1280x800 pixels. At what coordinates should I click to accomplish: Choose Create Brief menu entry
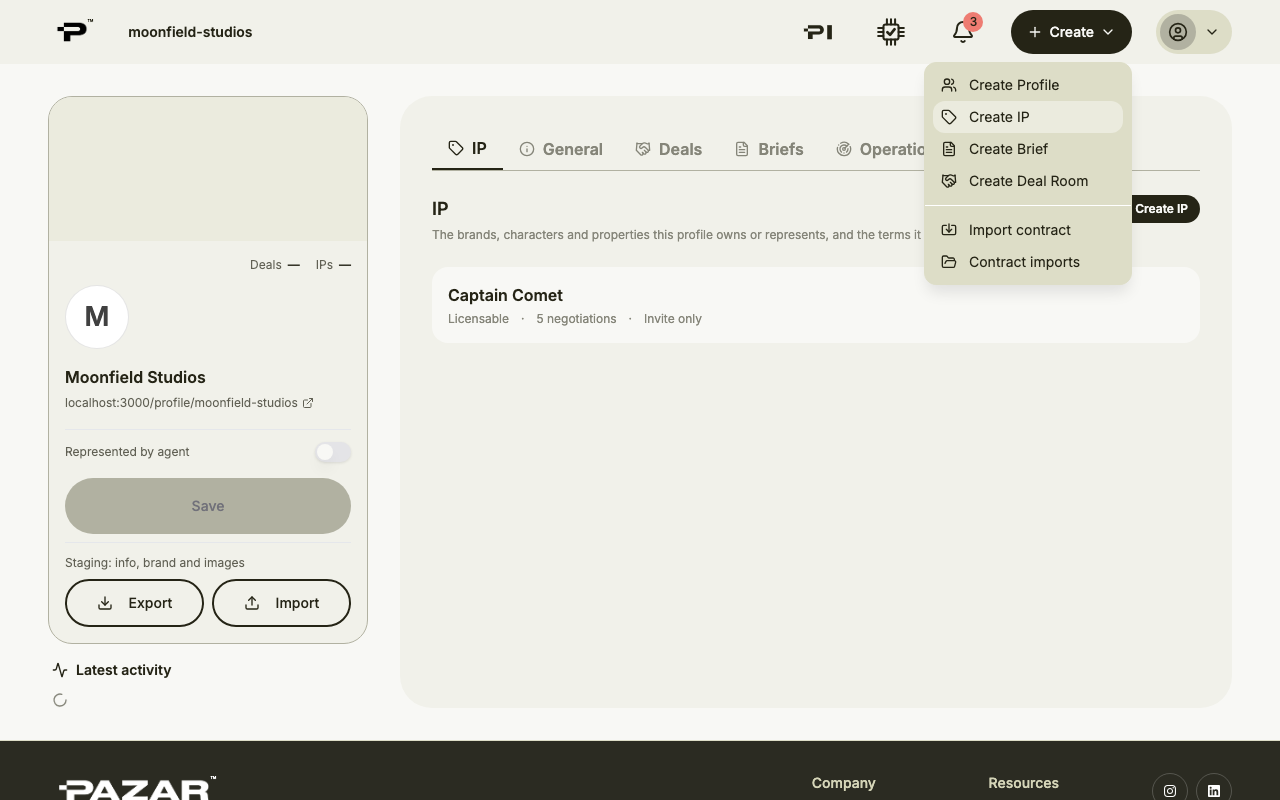(x=1028, y=149)
